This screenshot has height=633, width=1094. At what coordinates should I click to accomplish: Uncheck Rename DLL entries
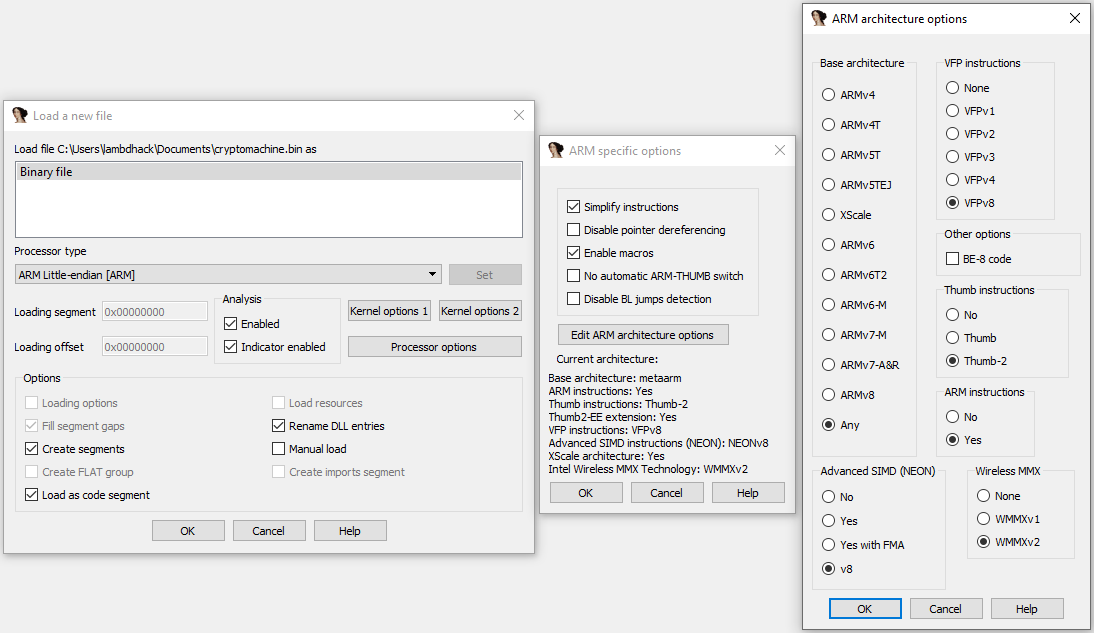(x=278, y=426)
